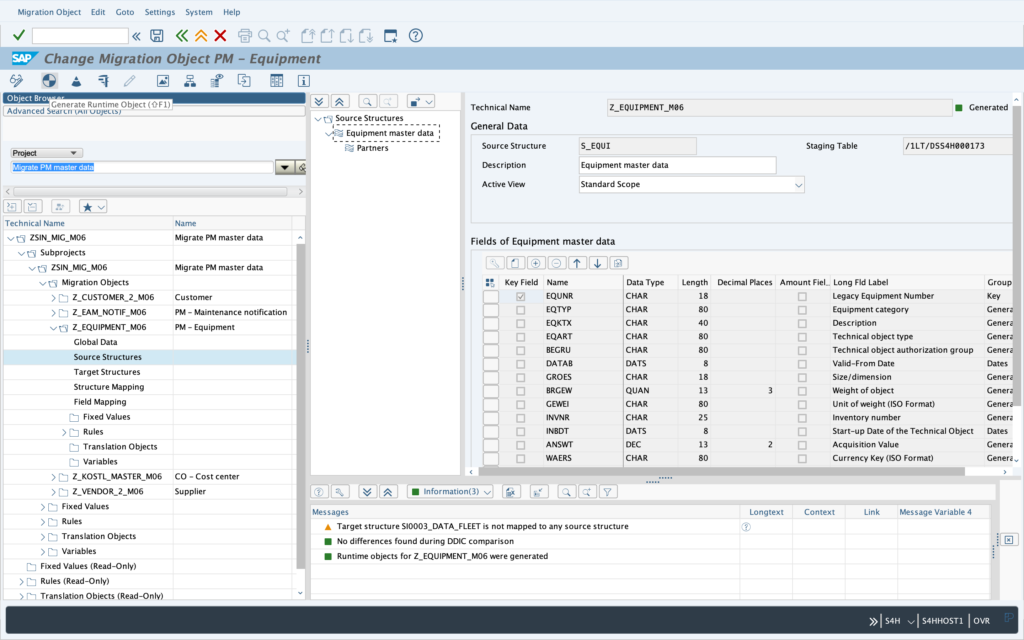The width and height of the screenshot is (1024, 640).
Task: Toggle Key Field checkbox for EQUNR
Action: pyautogui.click(x=520, y=296)
